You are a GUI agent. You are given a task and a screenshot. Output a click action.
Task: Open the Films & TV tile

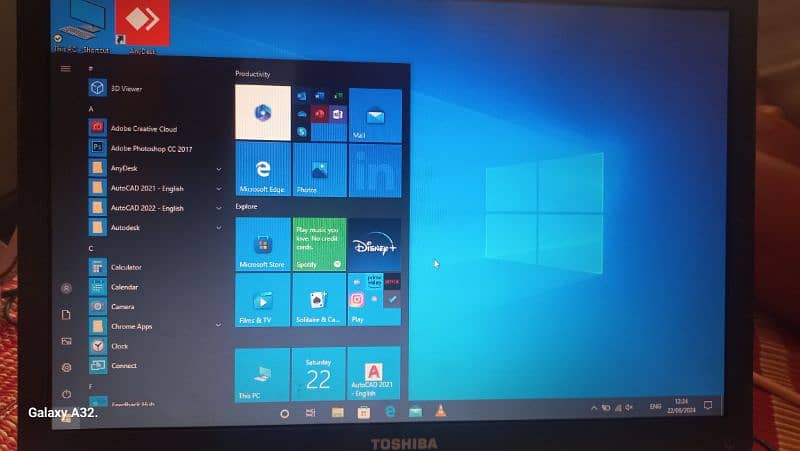[x=263, y=299]
